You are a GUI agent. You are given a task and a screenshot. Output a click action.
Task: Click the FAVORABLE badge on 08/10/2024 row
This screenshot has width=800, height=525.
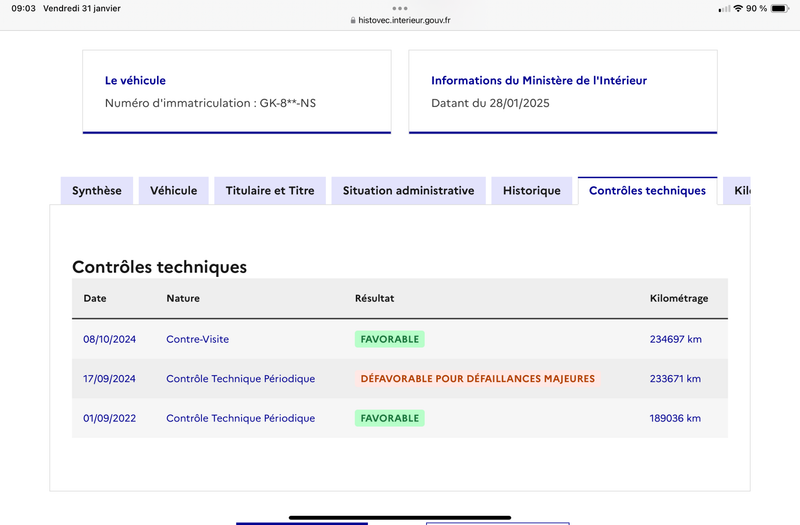click(390, 339)
